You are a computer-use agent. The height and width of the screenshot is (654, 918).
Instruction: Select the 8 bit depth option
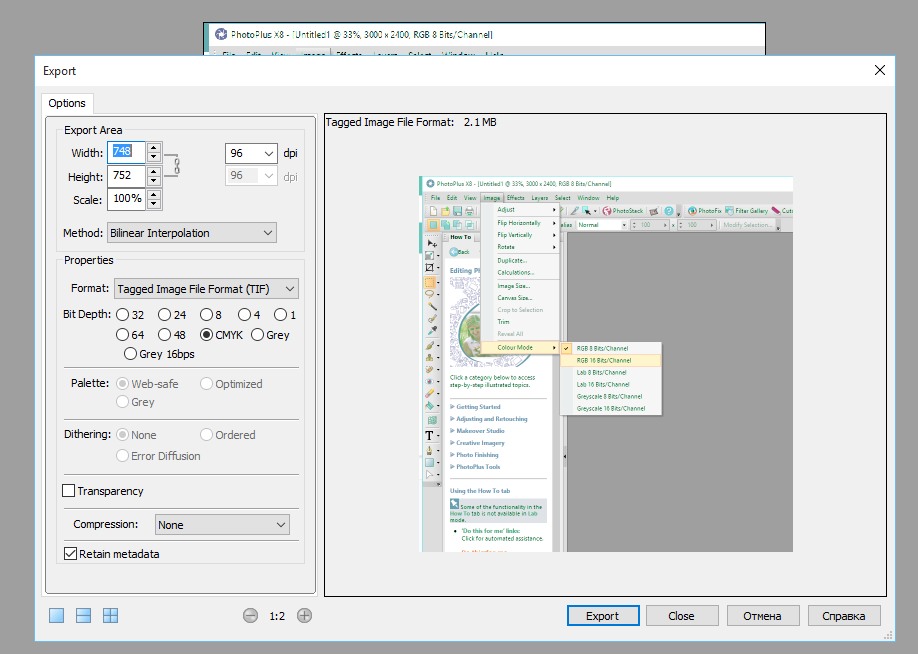click(x=211, y=315)
